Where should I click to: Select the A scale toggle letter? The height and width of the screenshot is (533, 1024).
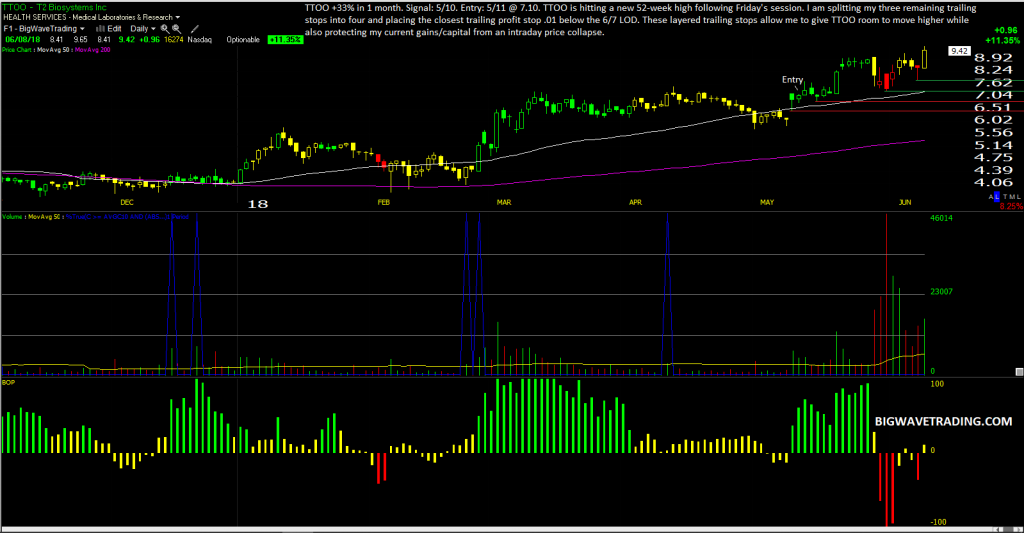click(991, 197)
